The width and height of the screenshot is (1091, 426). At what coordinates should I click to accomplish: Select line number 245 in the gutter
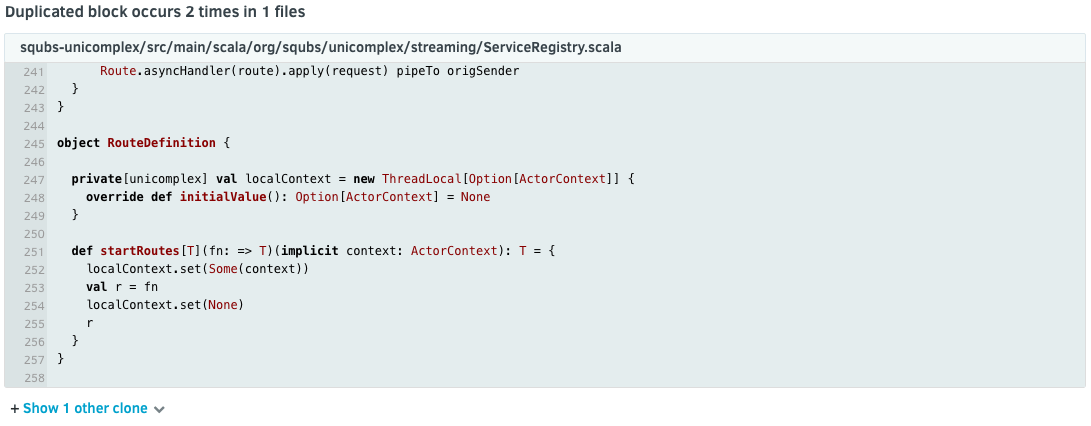[33, 143]
